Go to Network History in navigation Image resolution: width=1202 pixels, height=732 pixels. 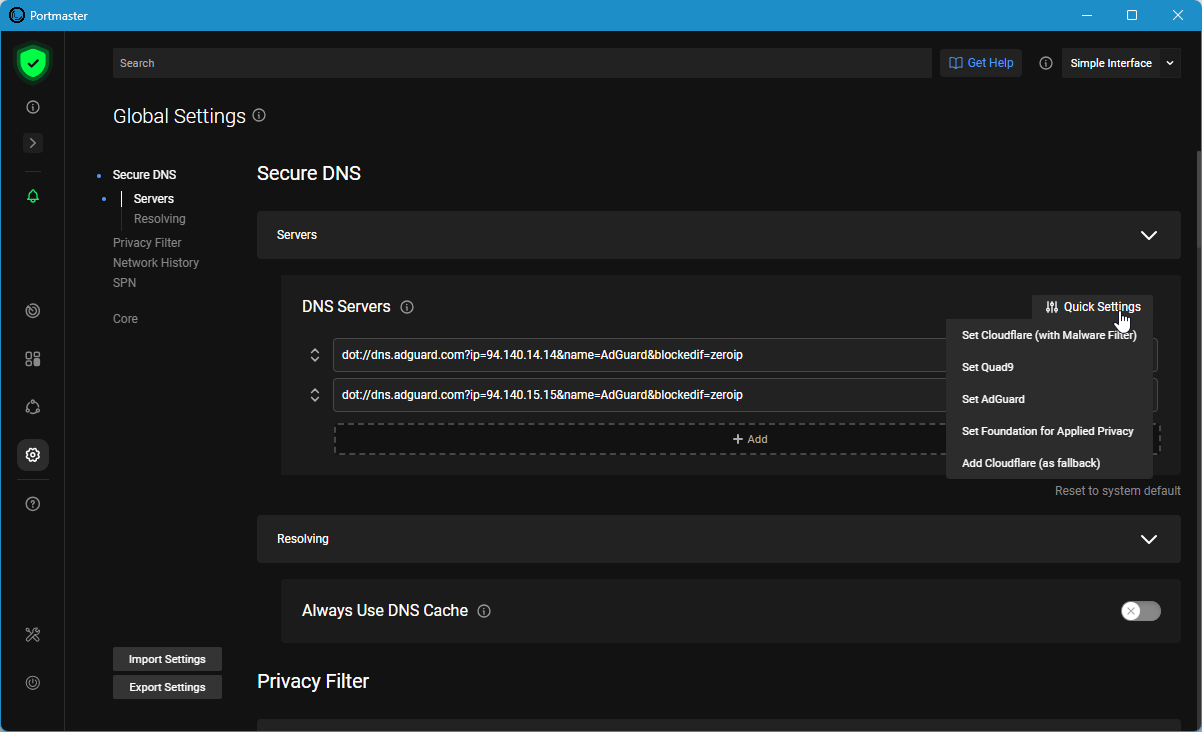pyautogui.click(x=156, y=263)
